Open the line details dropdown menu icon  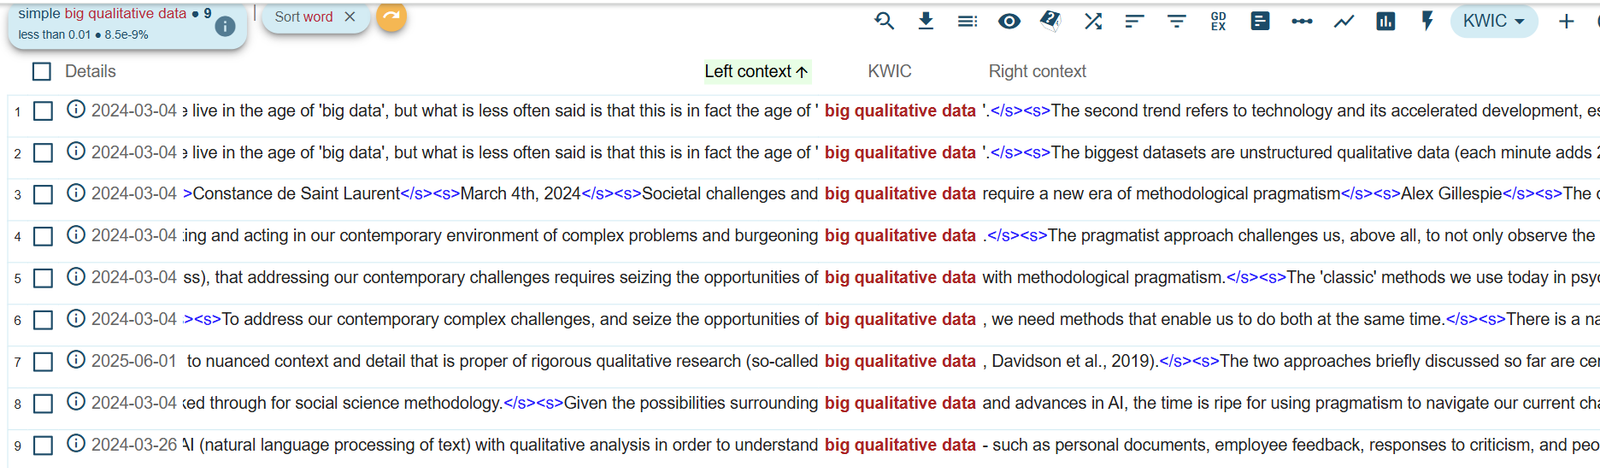(967, 21)
